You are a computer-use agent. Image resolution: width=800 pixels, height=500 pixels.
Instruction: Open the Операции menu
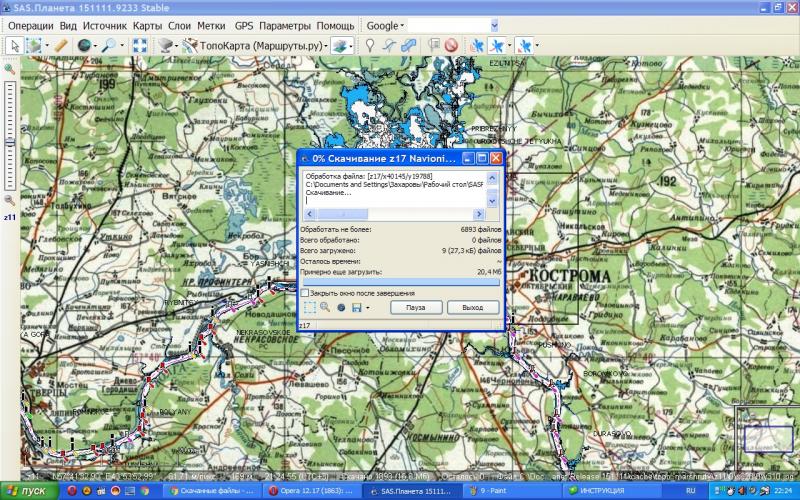(x=31, y=26)
